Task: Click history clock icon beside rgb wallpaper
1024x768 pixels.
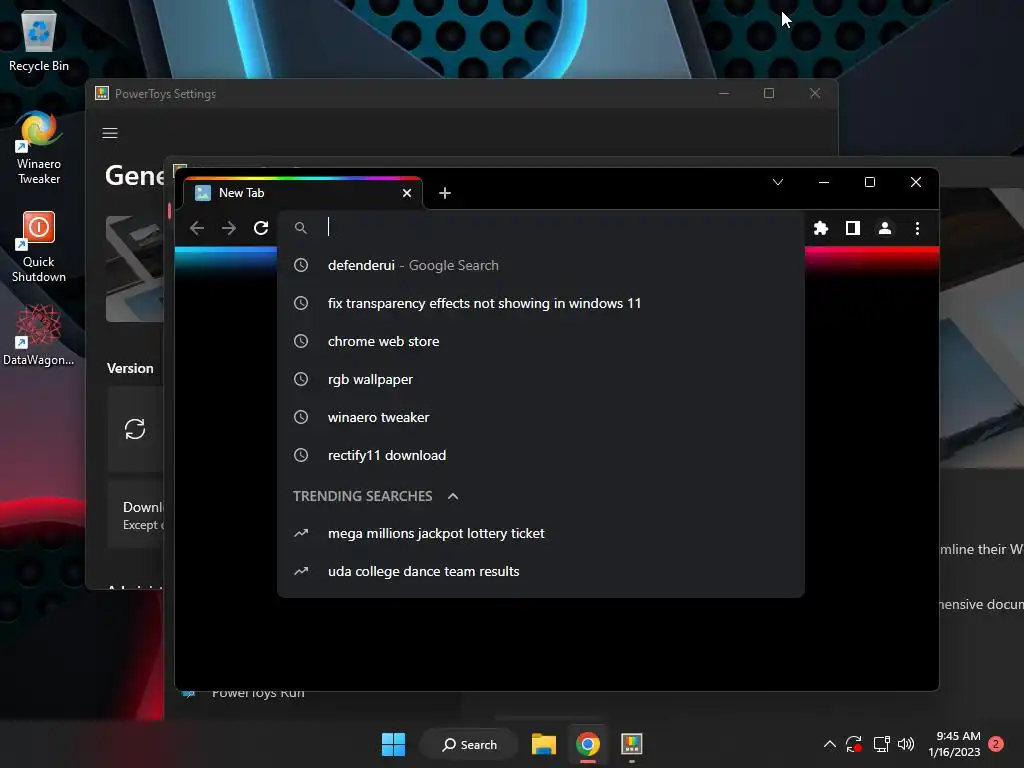Action: click(x=300, y=379)
